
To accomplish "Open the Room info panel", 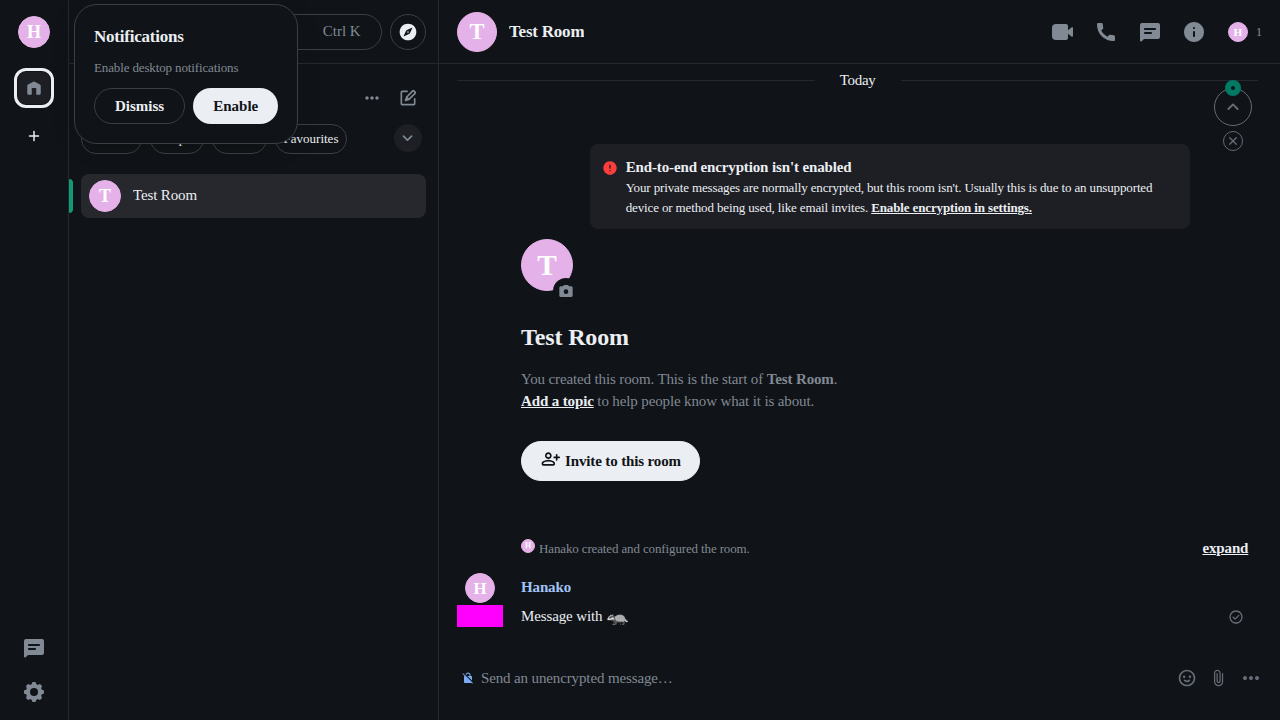I will coord(1194,32).
